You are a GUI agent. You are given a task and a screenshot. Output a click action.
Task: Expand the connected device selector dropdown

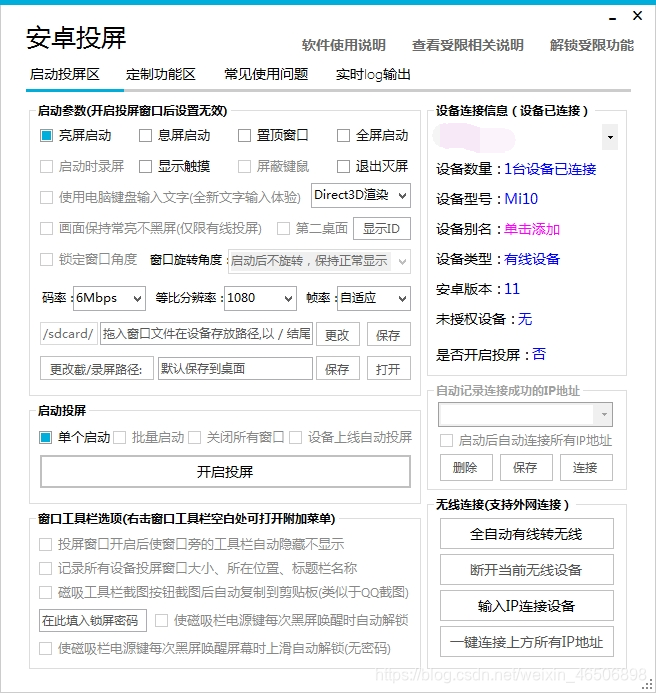pyautogui.click(x=610, y=137)
